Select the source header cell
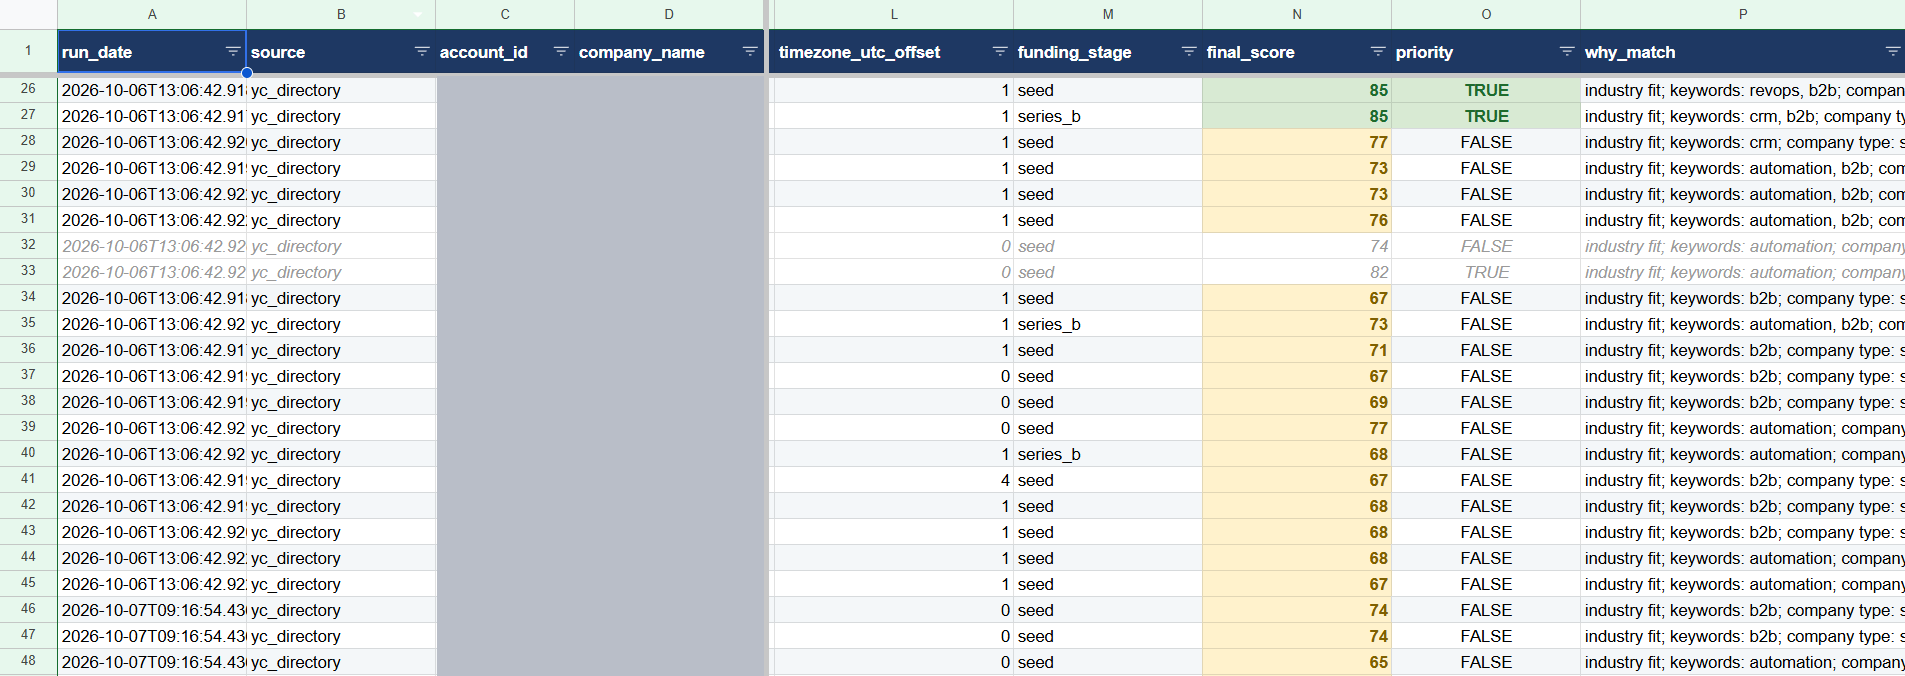The image size is (1905, 676). [x=341, y=52]
